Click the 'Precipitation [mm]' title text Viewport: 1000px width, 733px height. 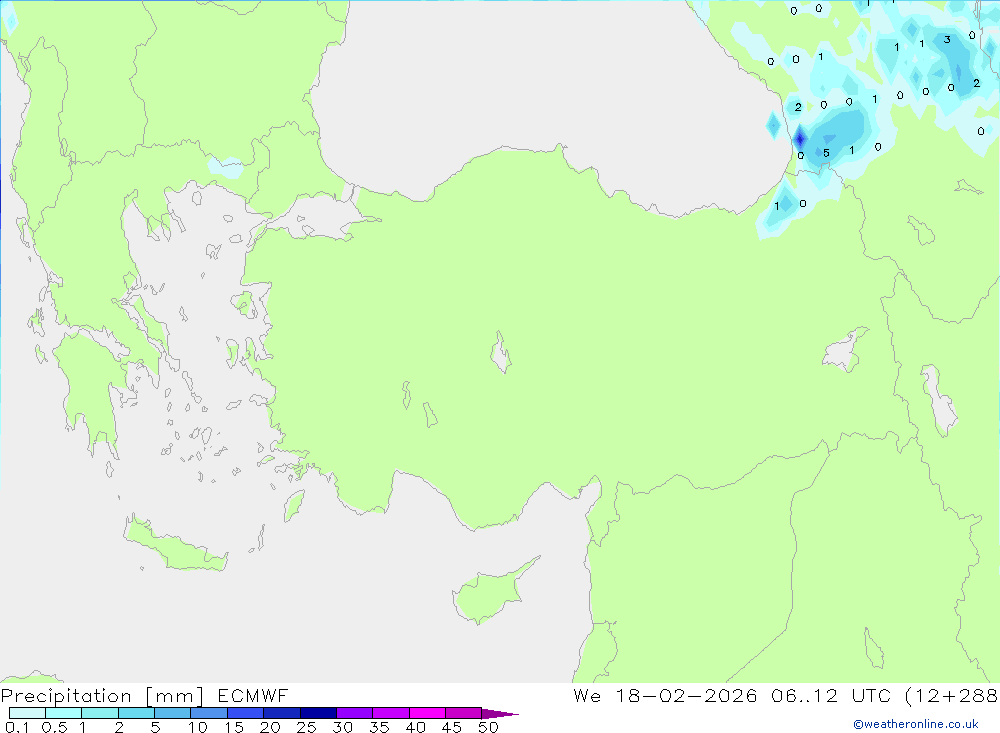(102, 696)
